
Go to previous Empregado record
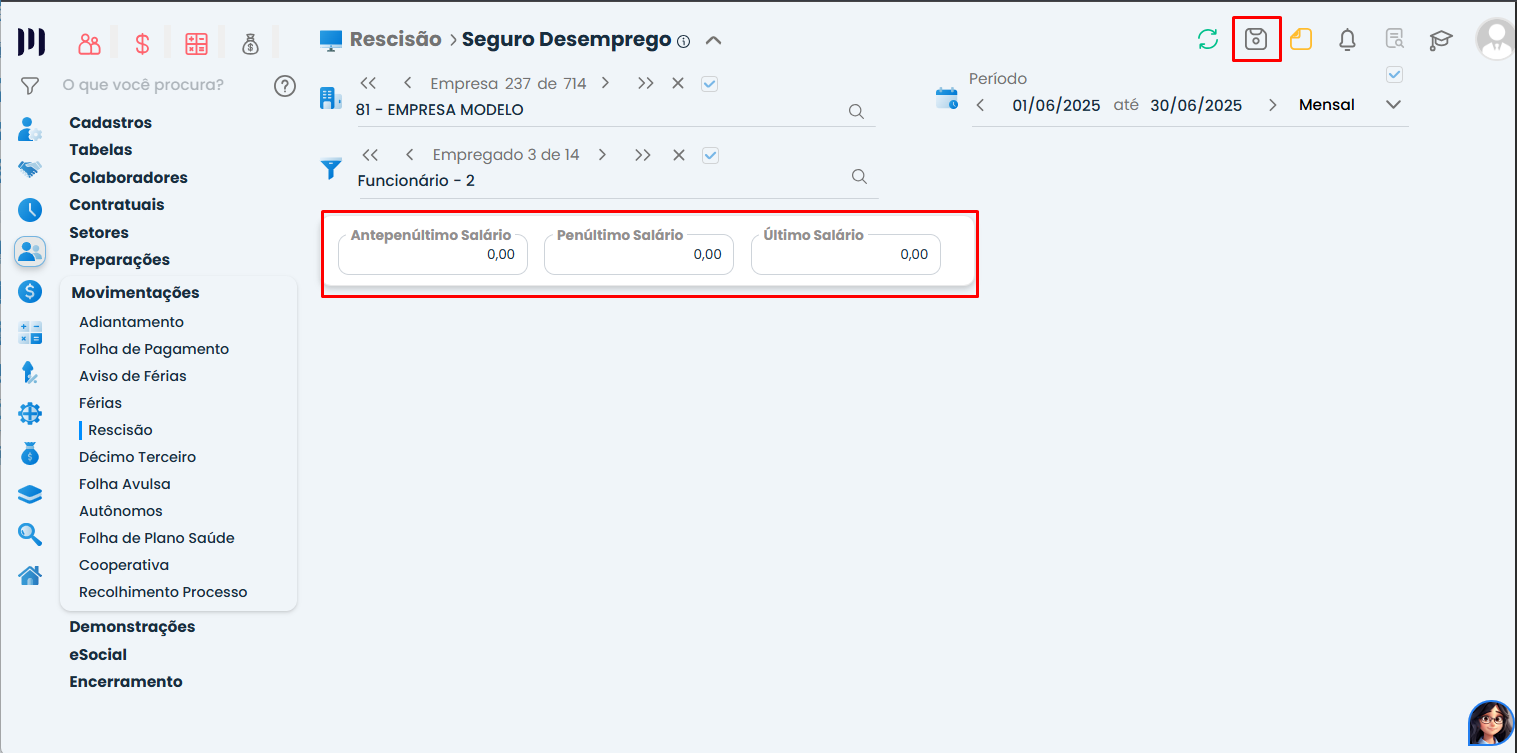click(x=409, y=155)
